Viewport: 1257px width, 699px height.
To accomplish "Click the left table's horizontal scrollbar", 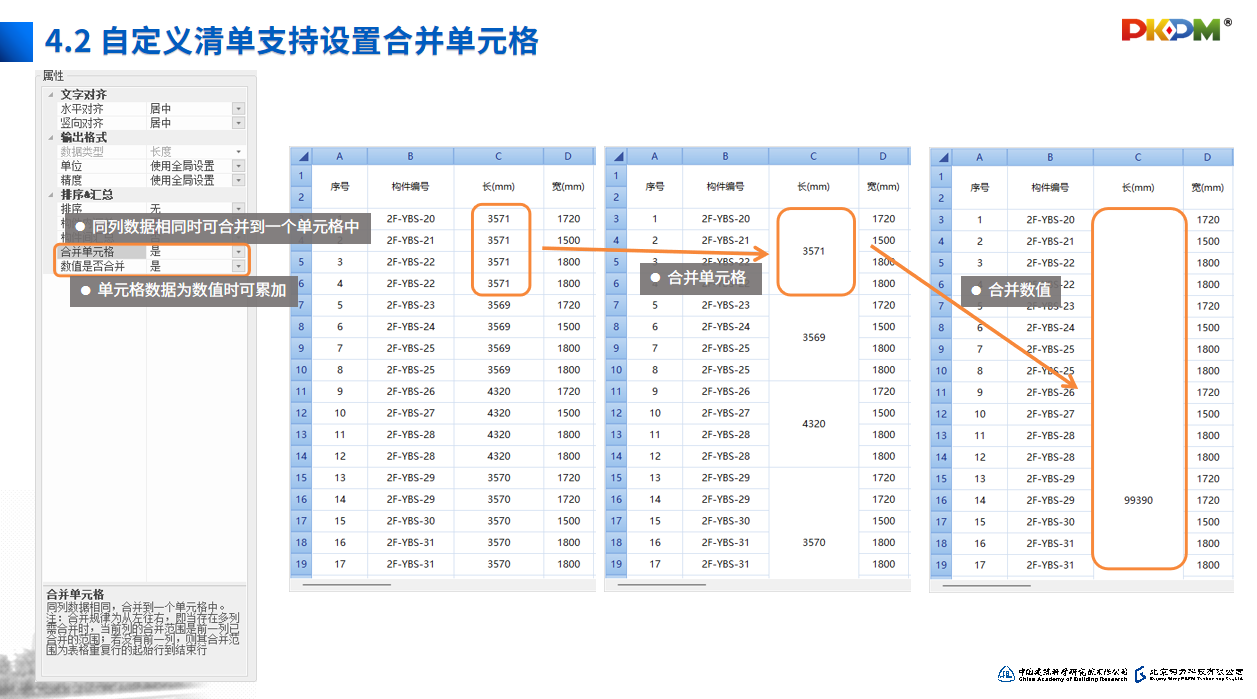I will [x=346, y=584].
